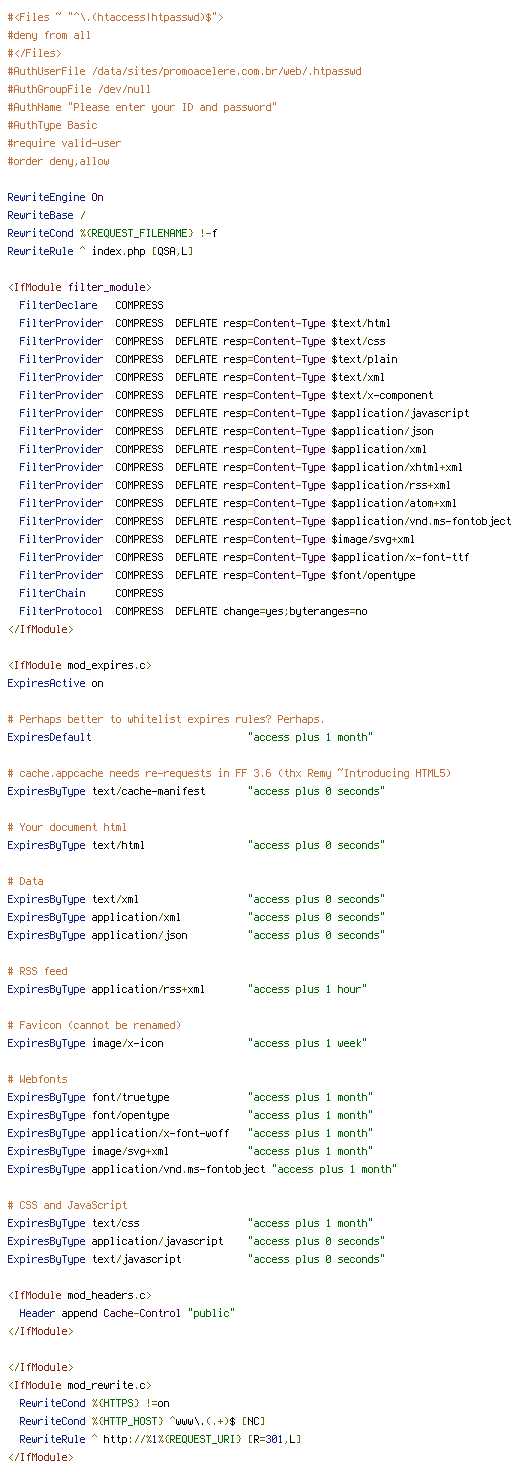520x1474 pixels.
Task: Click the Header append Cache-Control line
Action: click(127, 1313)
